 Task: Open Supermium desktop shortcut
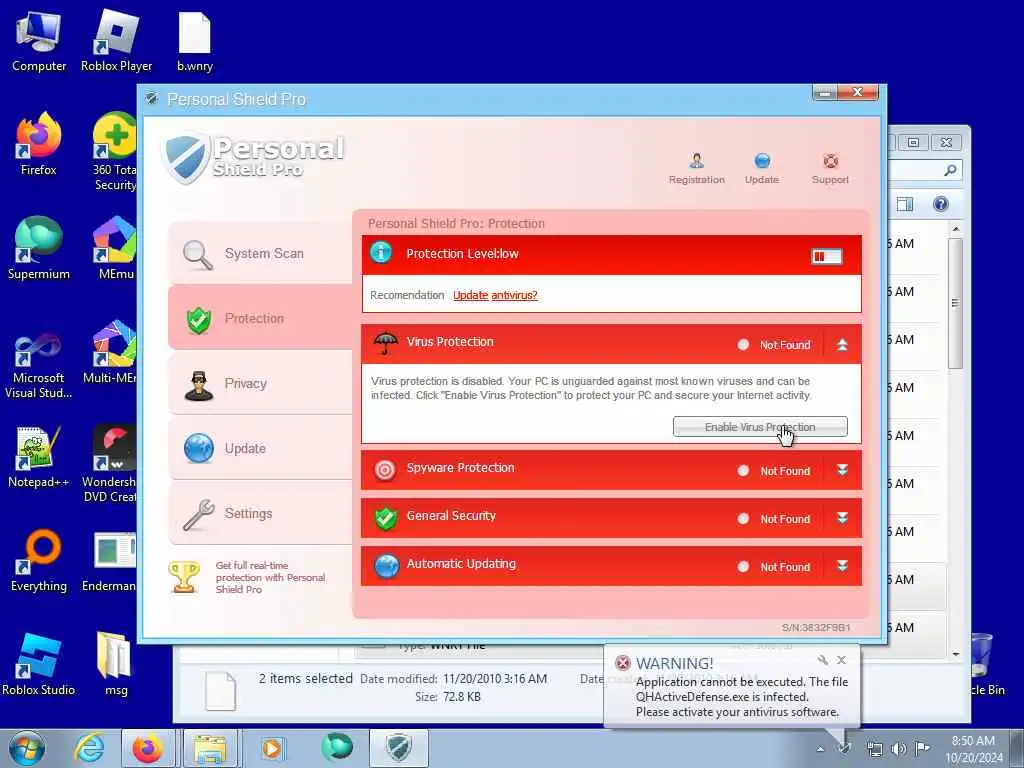pos(39,249)
